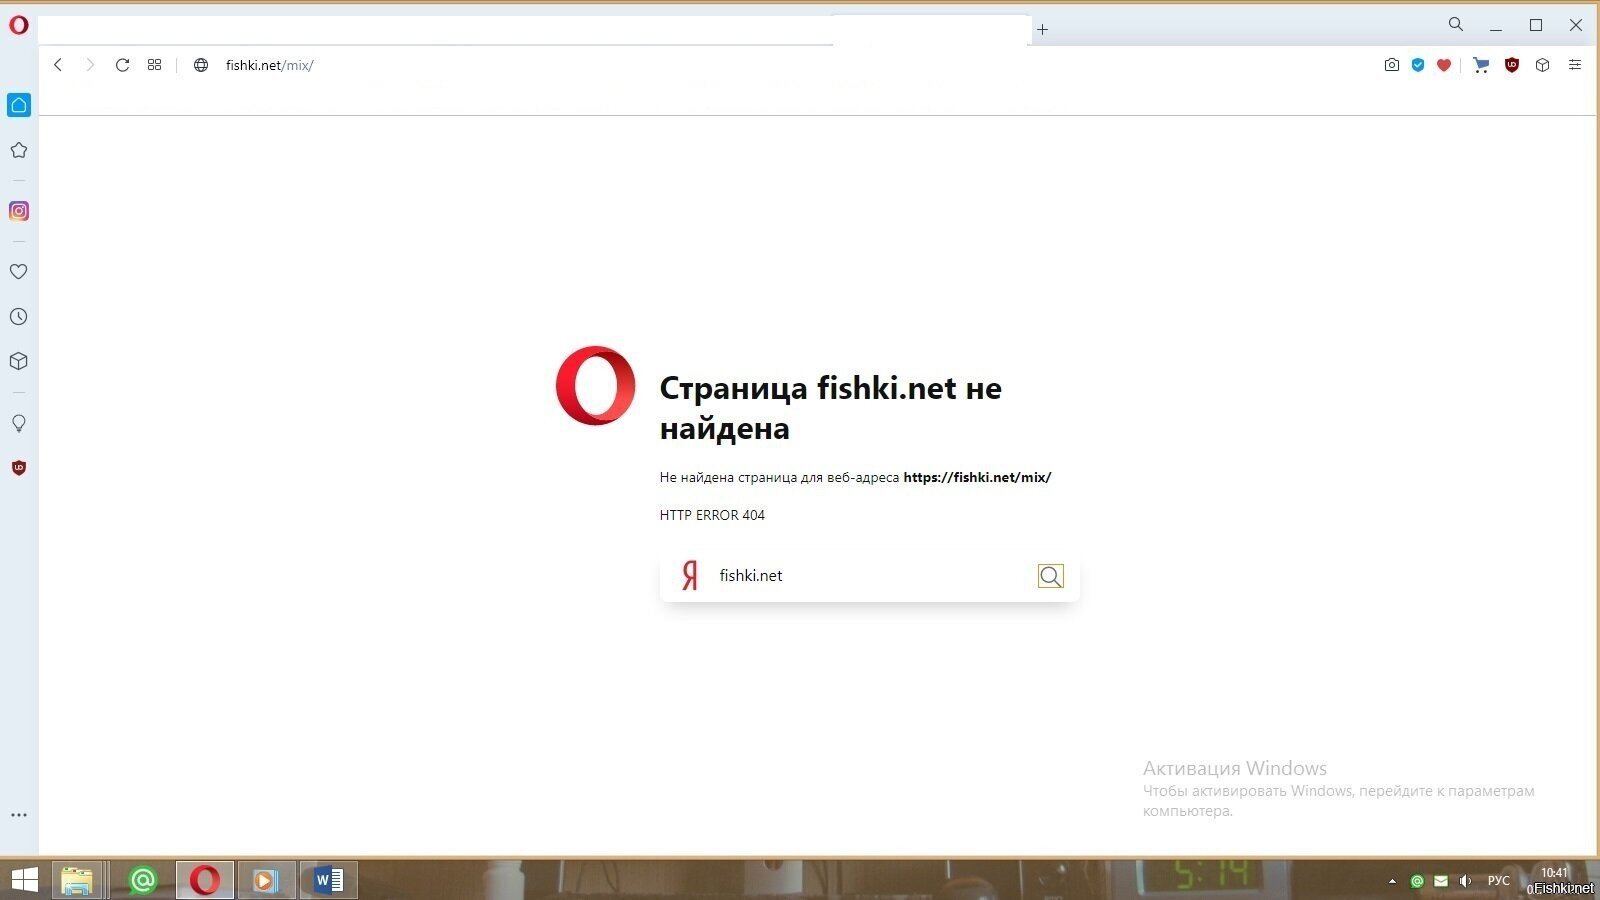Click the heading Страница fishki.net не найдена
1600x900 pixels.
click(x=830, y=408)
